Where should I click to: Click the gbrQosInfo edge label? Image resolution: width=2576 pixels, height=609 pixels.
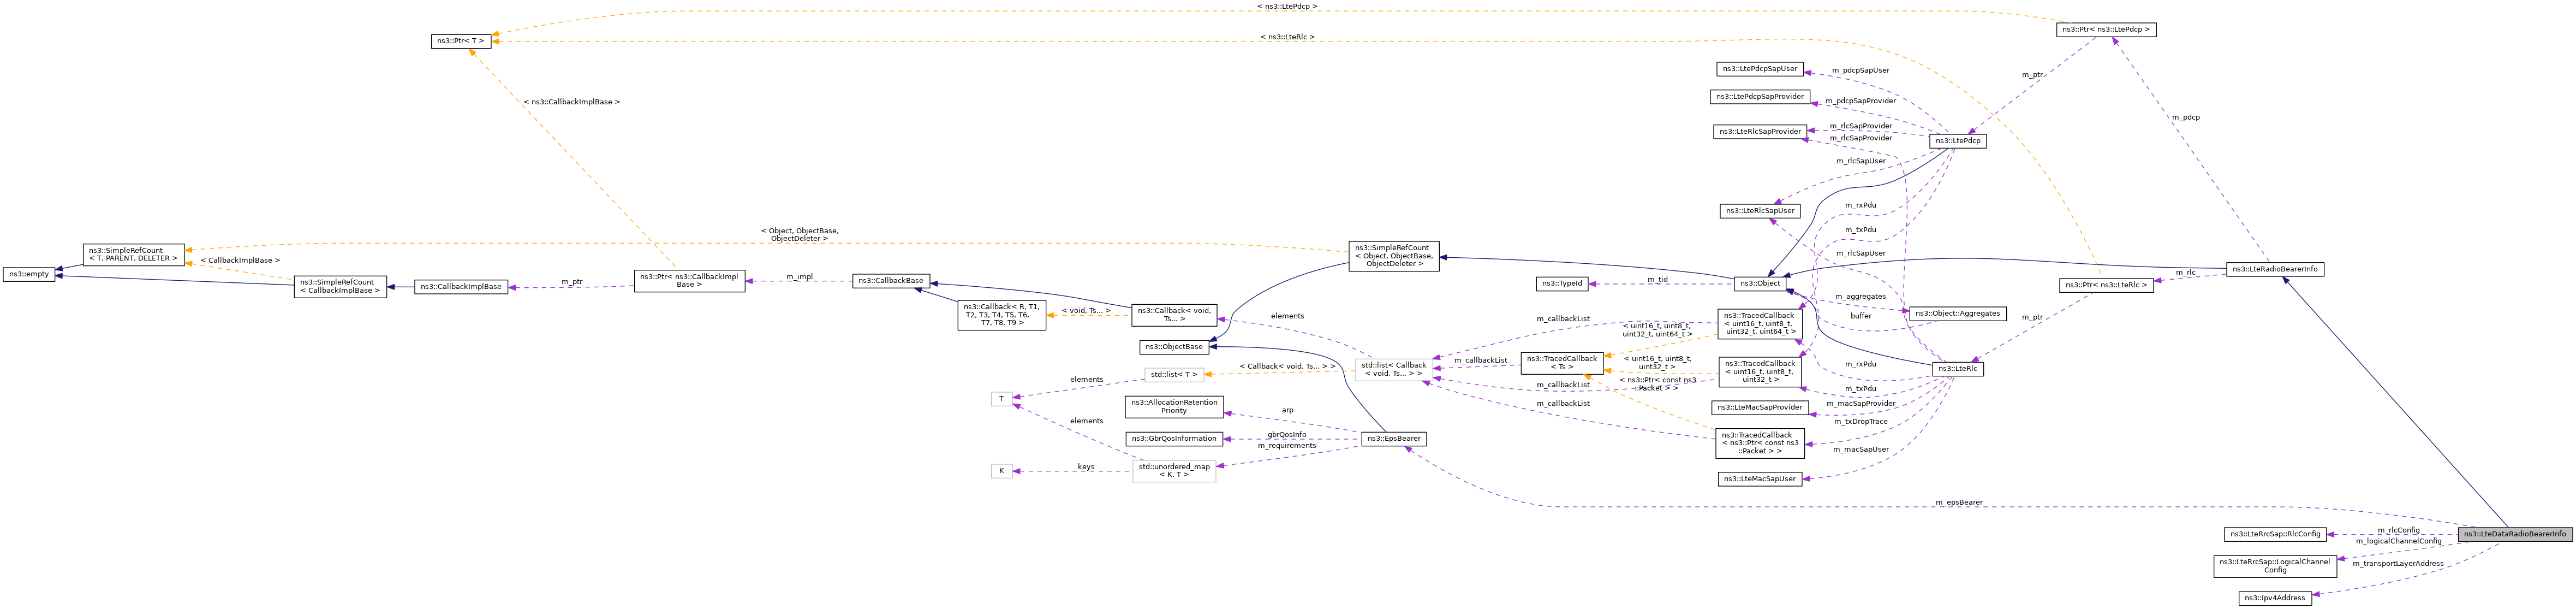tap(1286, 435)
